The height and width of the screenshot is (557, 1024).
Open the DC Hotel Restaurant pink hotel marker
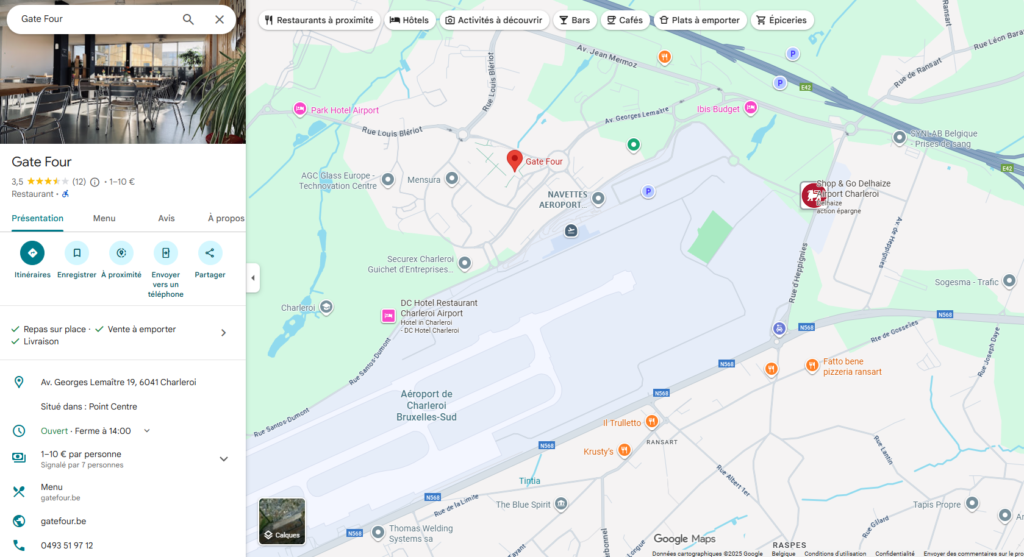[388, 316]
